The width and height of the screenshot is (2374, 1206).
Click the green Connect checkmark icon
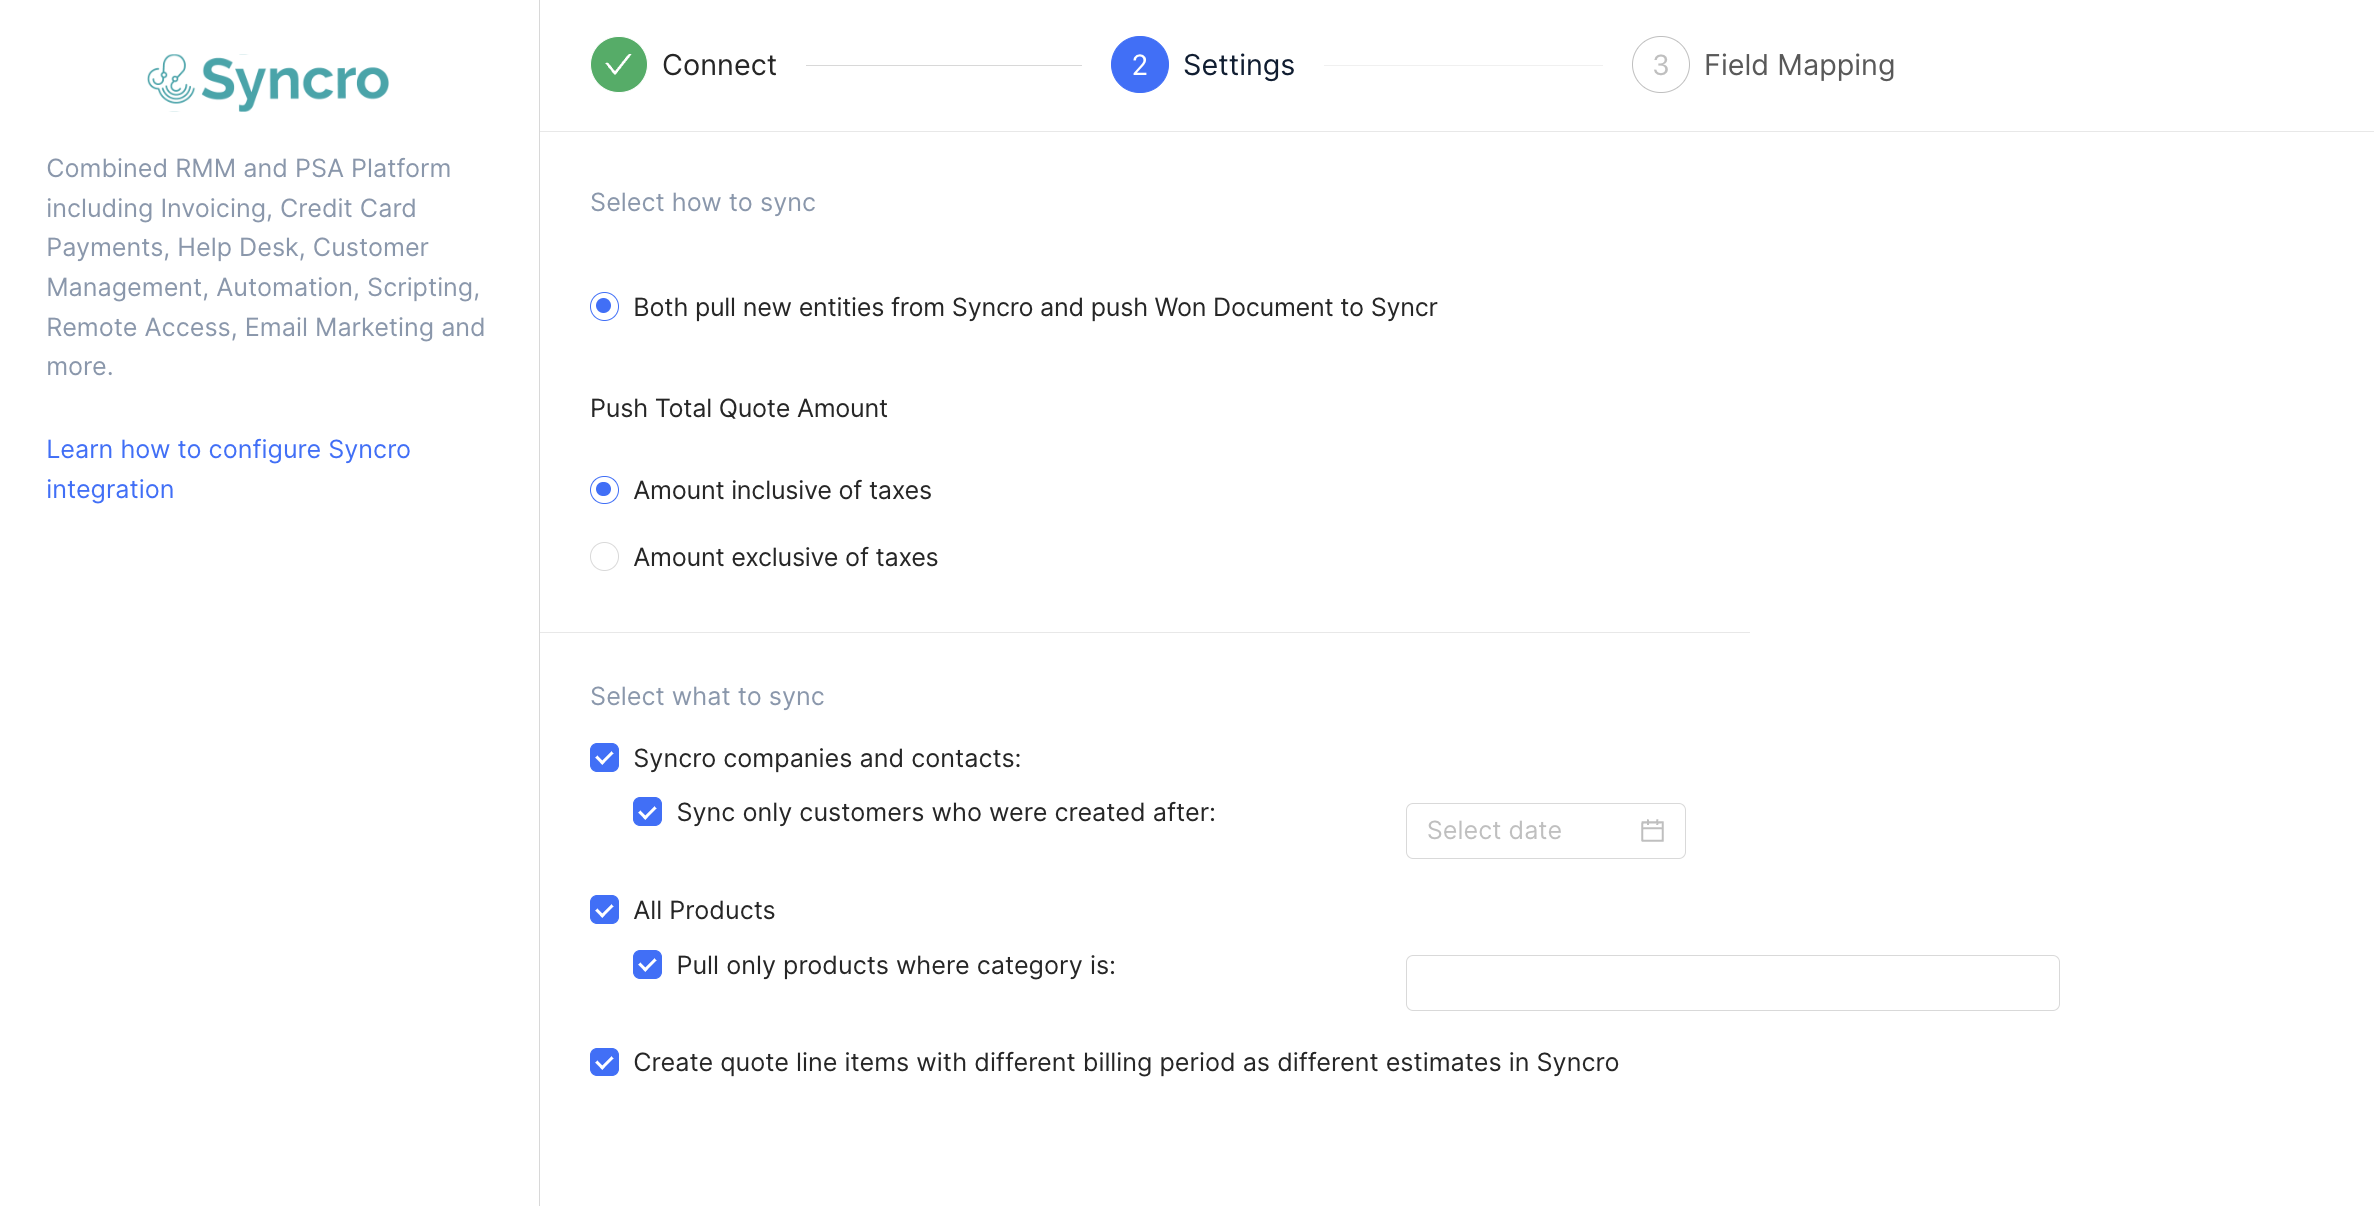[618, 65]
